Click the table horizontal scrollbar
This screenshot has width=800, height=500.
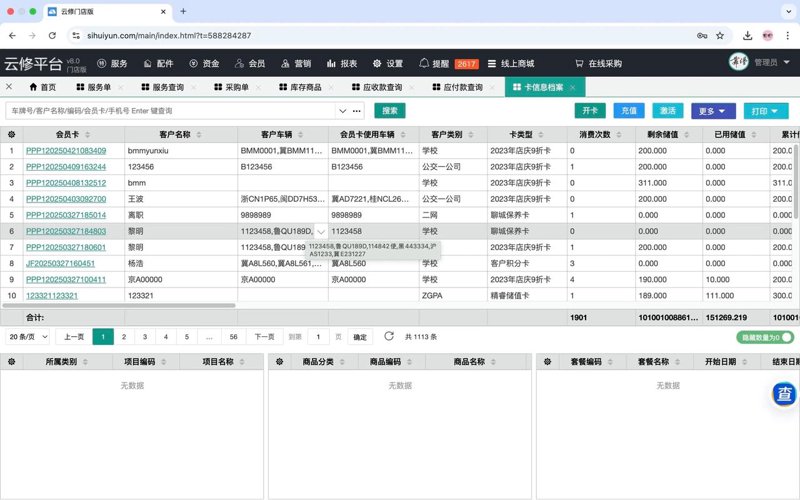pos(119,306)
